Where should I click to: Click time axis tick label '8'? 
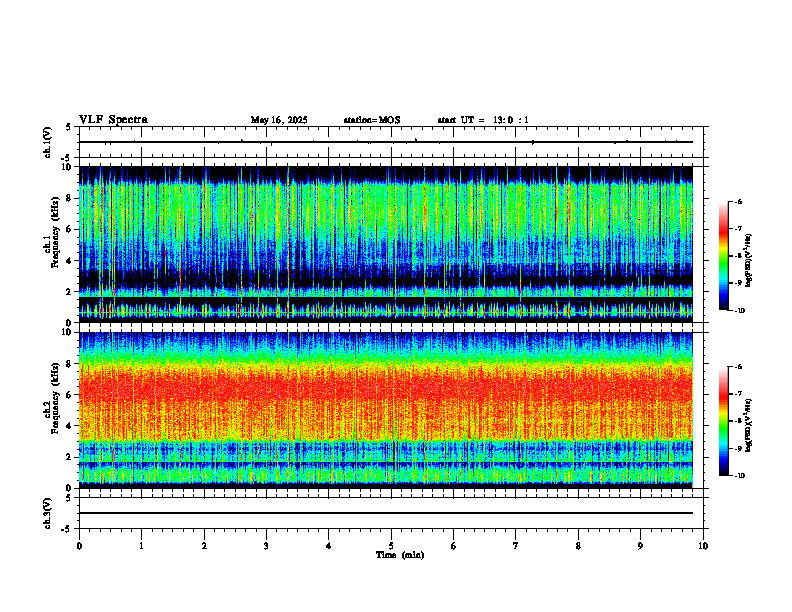tap(578, 546)
